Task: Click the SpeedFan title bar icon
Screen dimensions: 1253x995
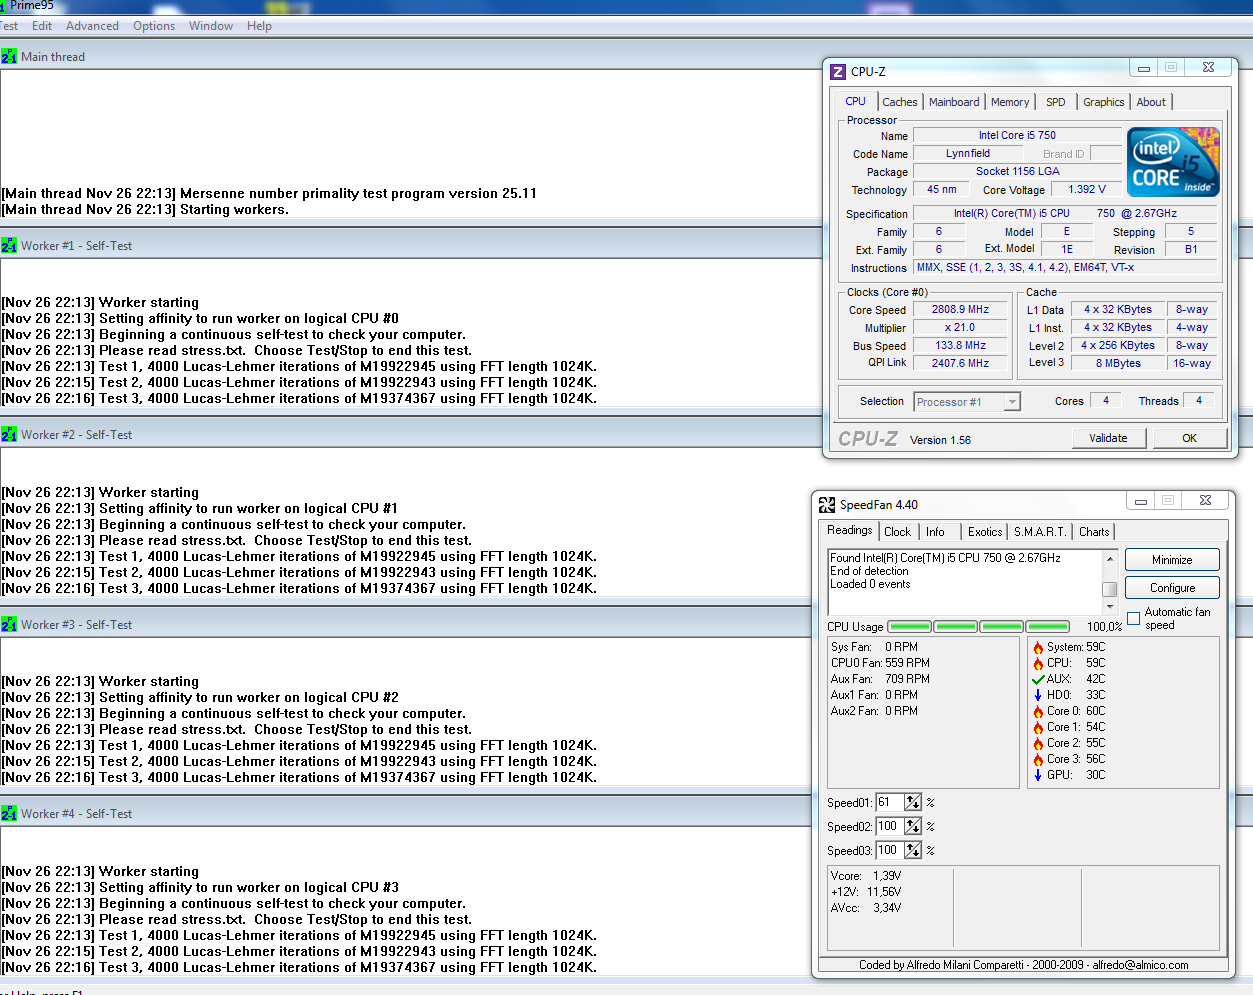Action: [827, 505]
